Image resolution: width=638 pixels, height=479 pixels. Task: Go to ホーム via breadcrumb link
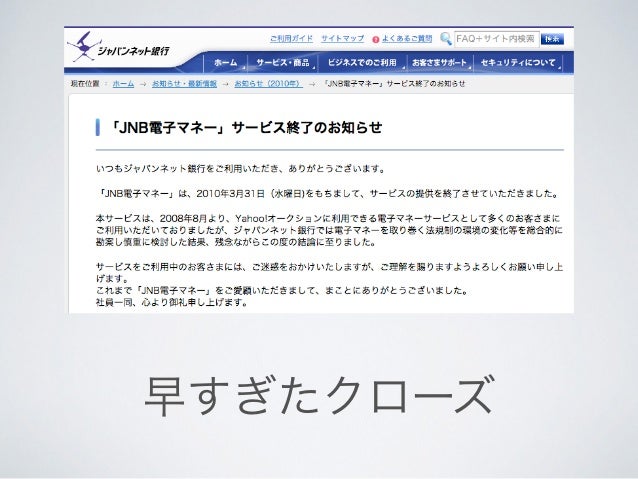[x=123, y=84]
